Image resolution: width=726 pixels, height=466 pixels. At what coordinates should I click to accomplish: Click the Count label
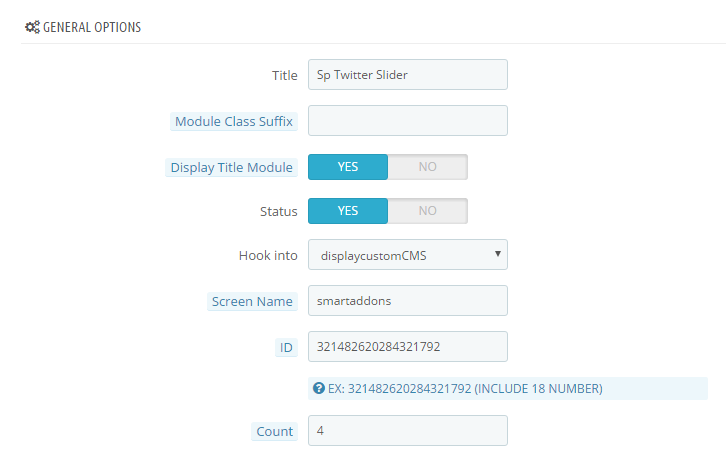[x=275, y=431]
